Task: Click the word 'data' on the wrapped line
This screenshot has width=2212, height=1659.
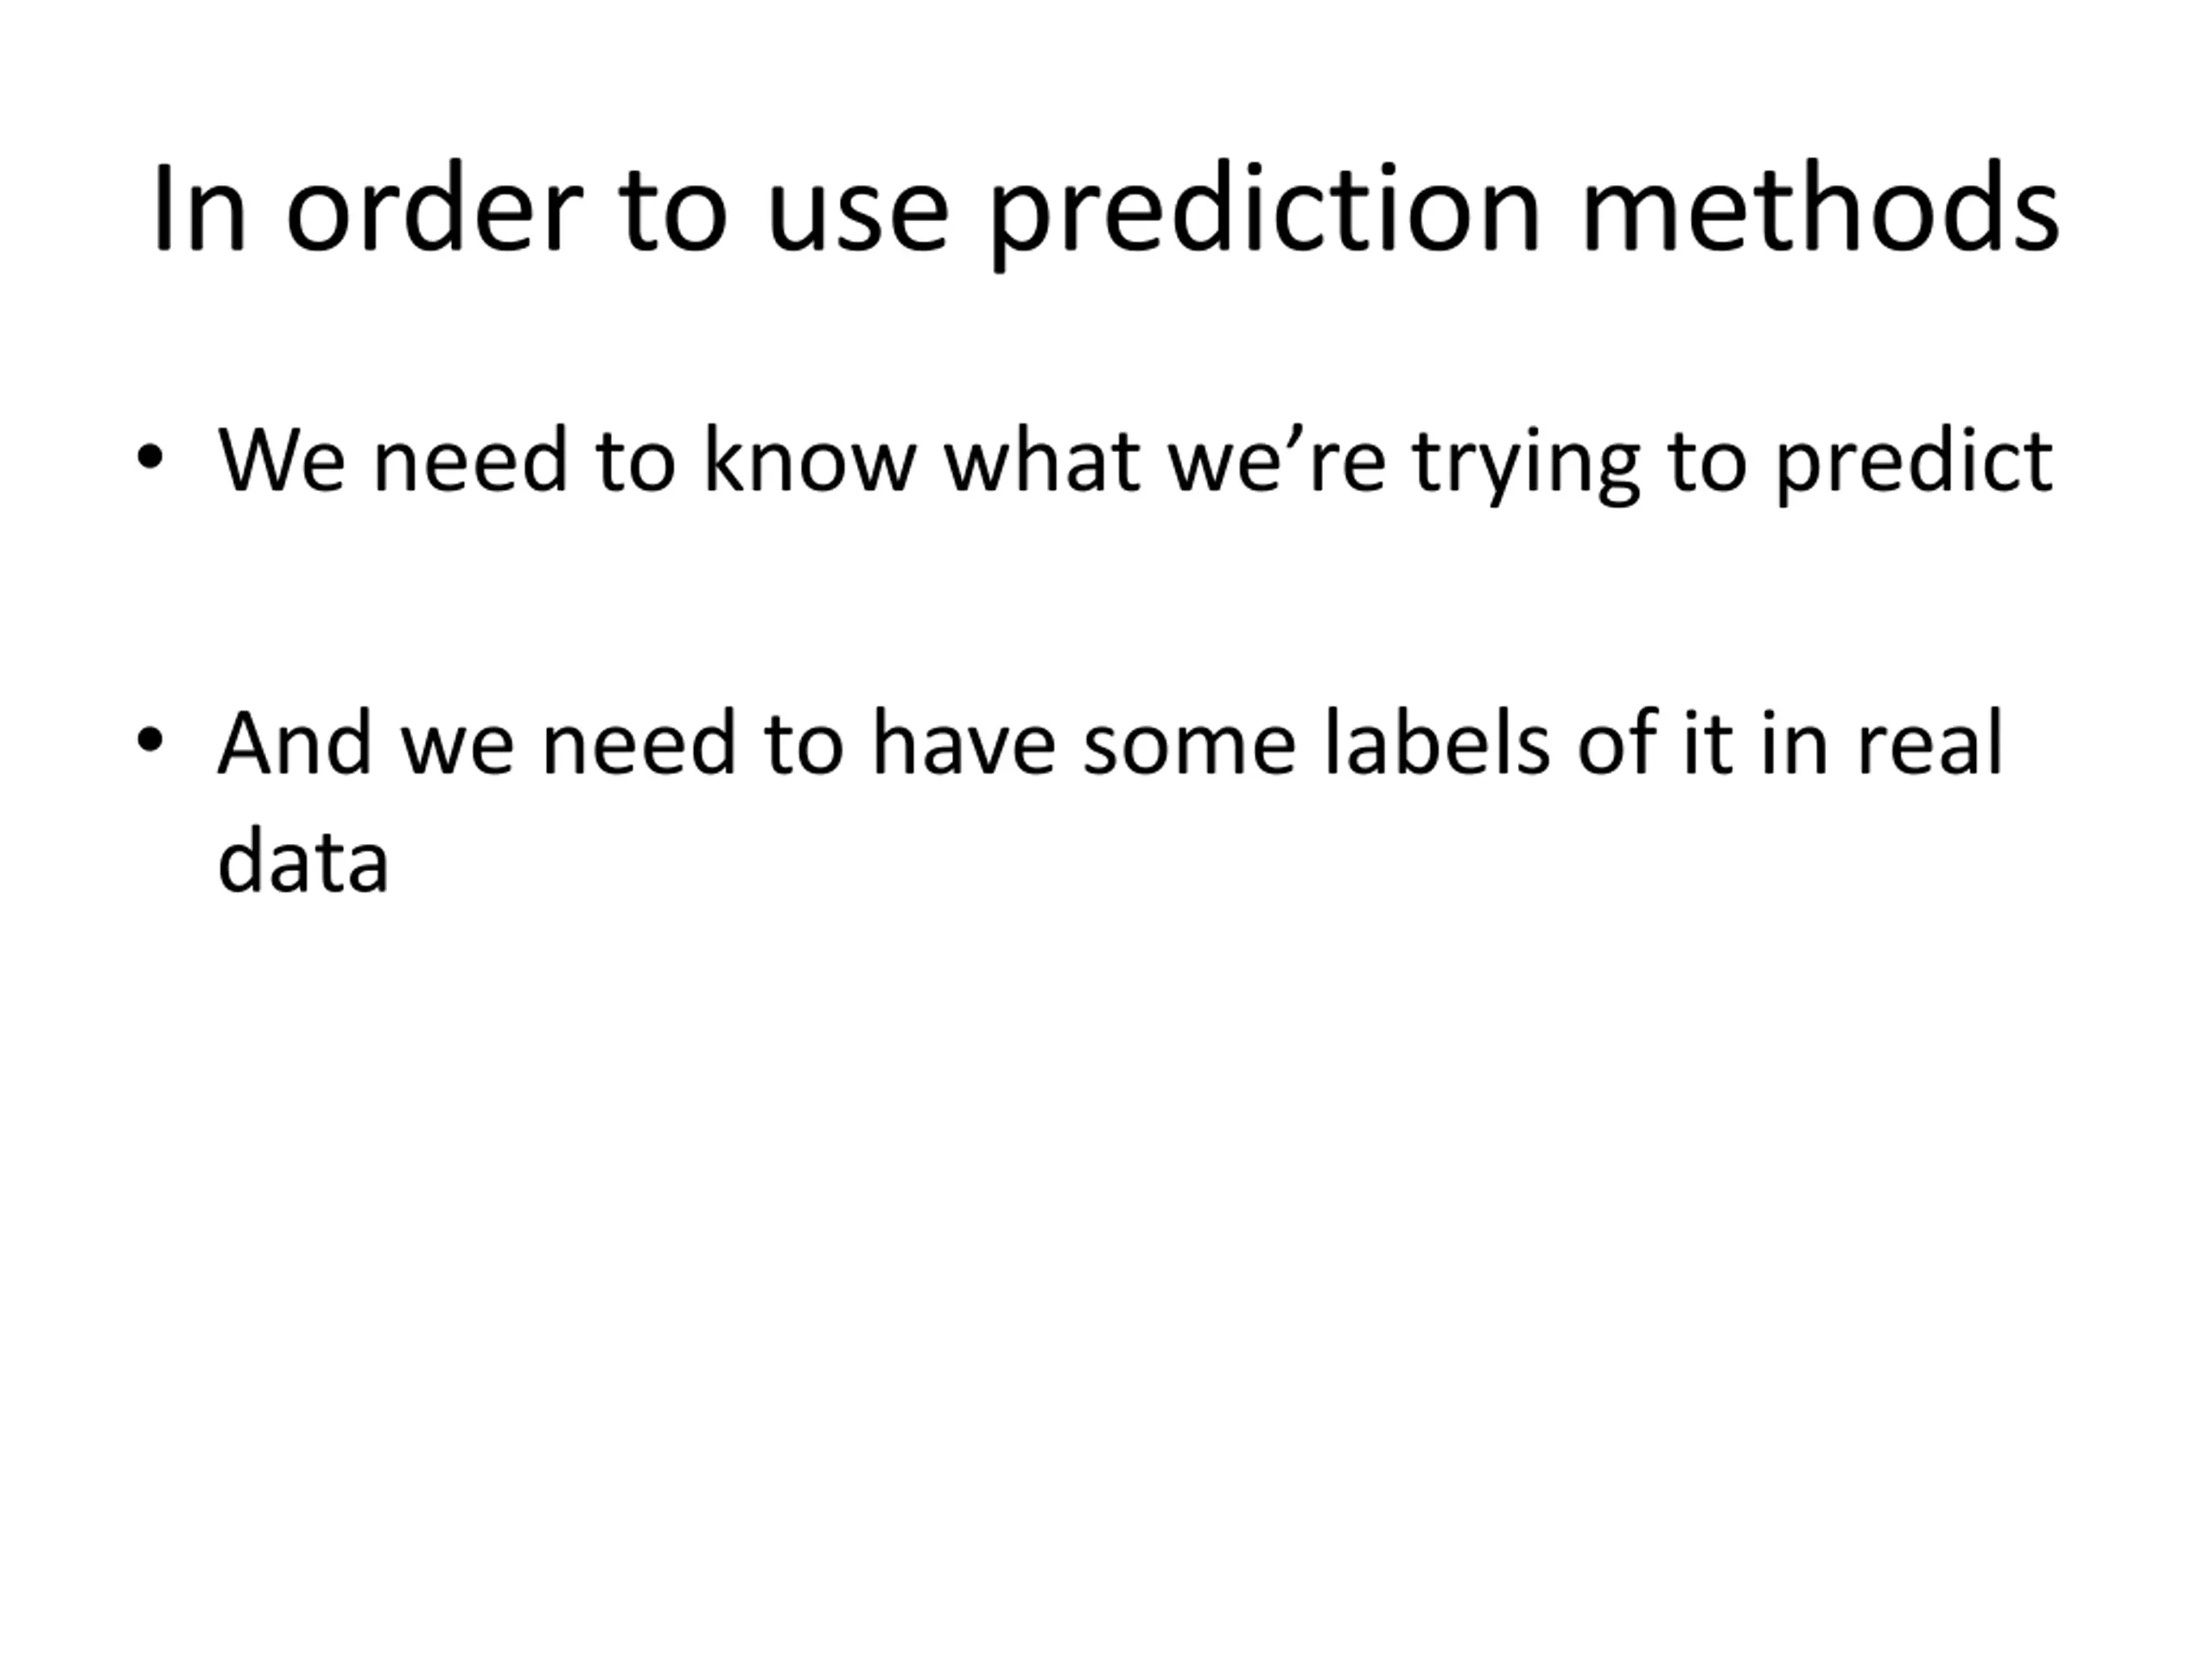Action: (x=303, y=859)
